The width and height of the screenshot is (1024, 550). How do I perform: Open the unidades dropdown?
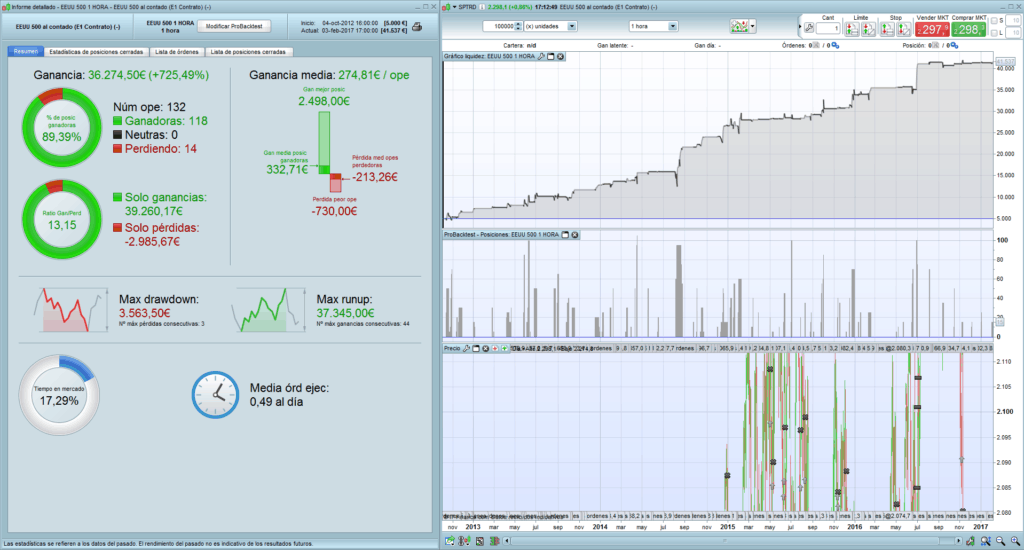point(571,25)
